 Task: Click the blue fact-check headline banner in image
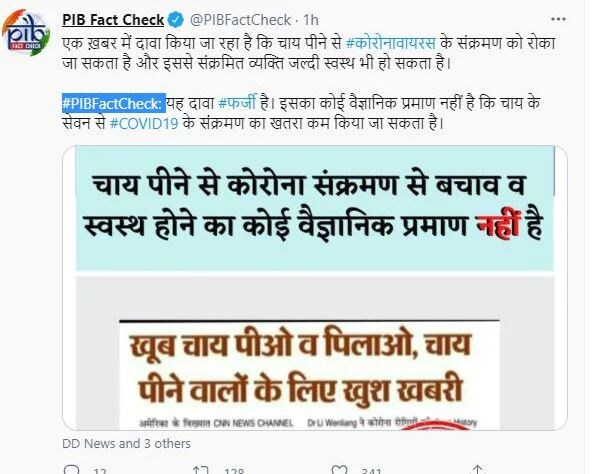(x=315, y=208)
